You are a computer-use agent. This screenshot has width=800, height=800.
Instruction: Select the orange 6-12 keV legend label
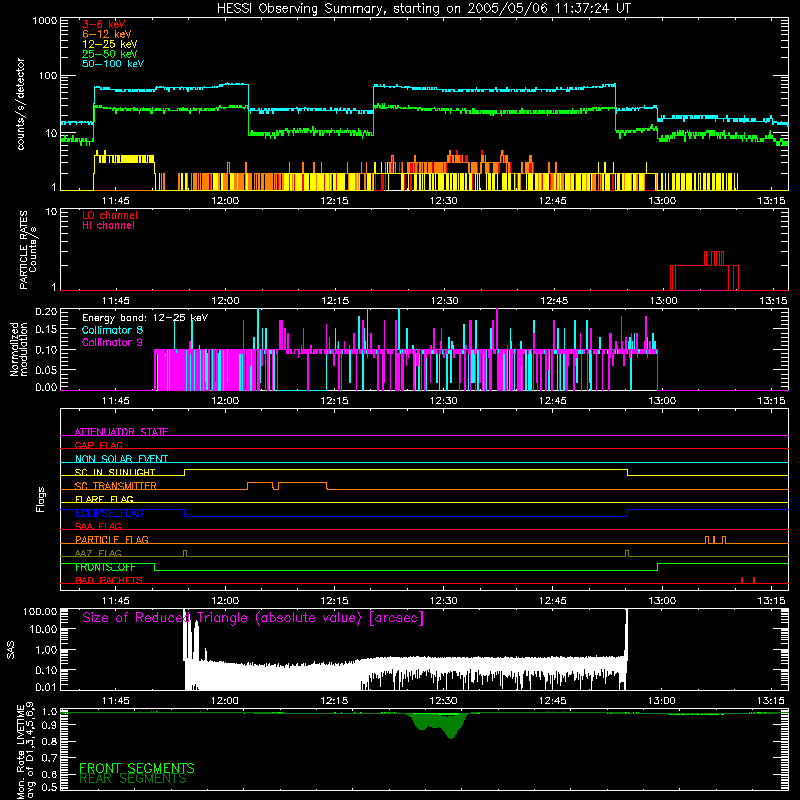tap(107, 34)
